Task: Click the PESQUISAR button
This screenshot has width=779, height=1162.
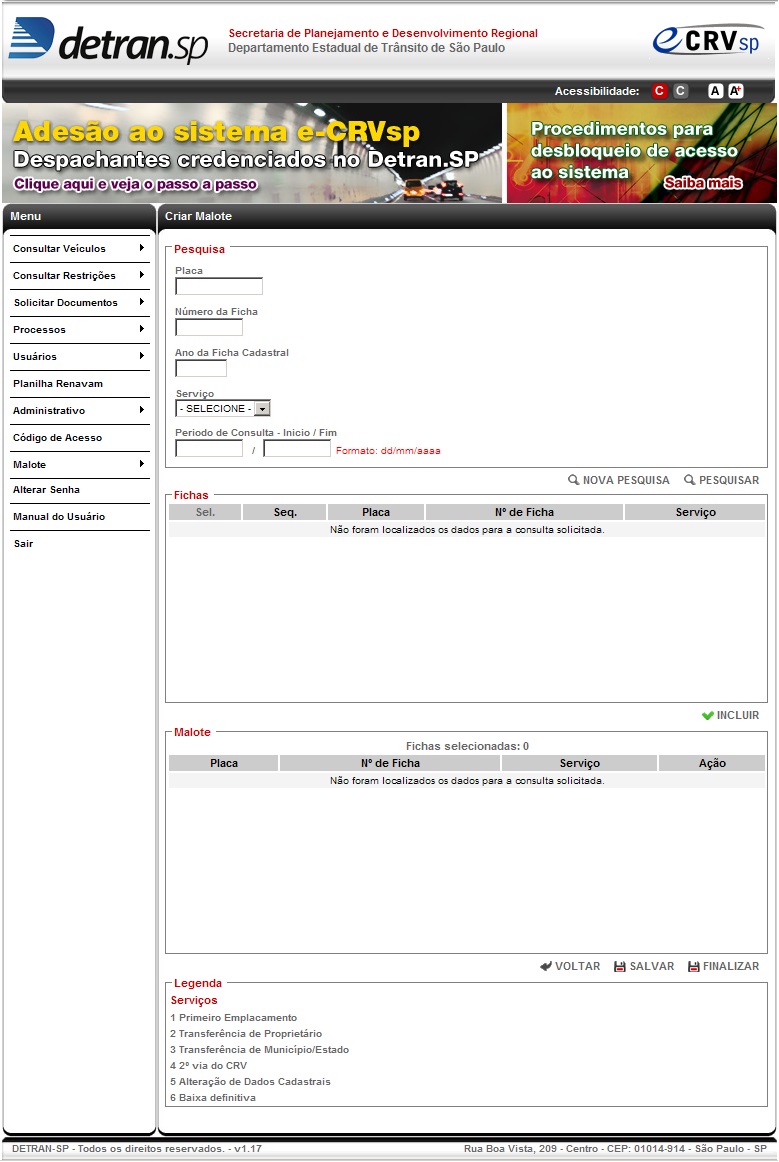Action: click(x=722, y=480)
